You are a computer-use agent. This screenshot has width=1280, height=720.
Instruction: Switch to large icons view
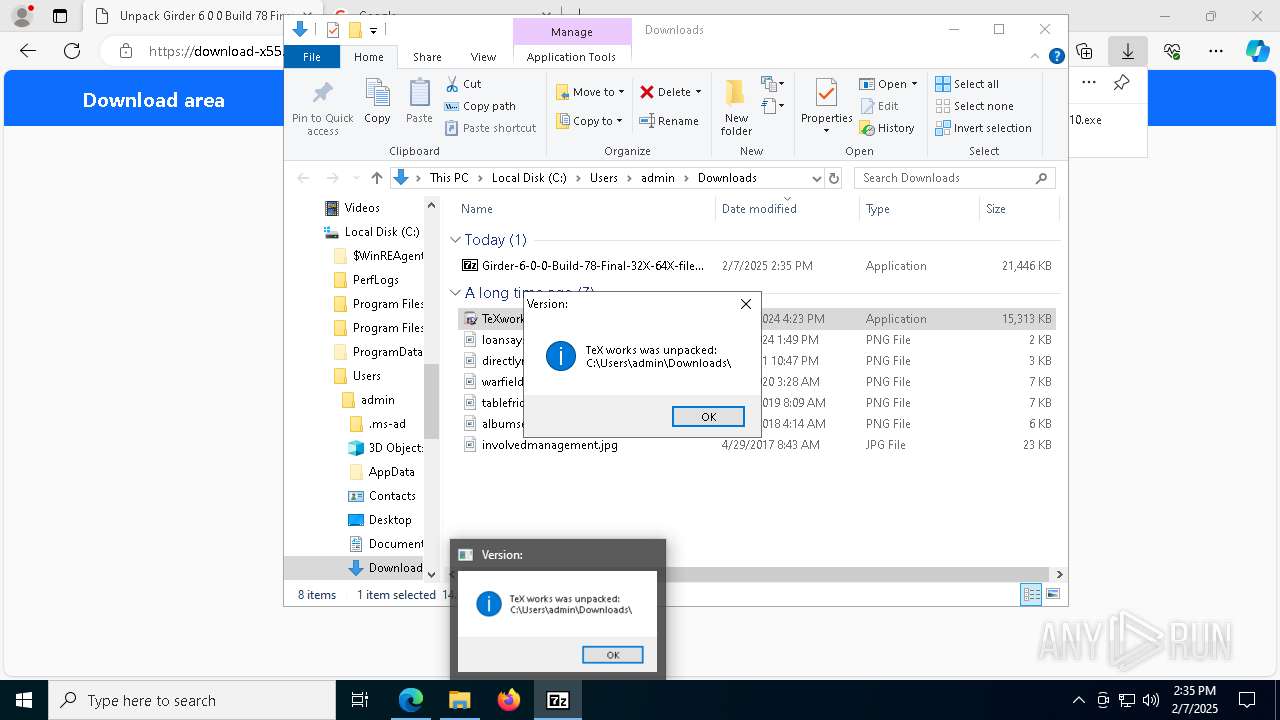[1053, 595]
